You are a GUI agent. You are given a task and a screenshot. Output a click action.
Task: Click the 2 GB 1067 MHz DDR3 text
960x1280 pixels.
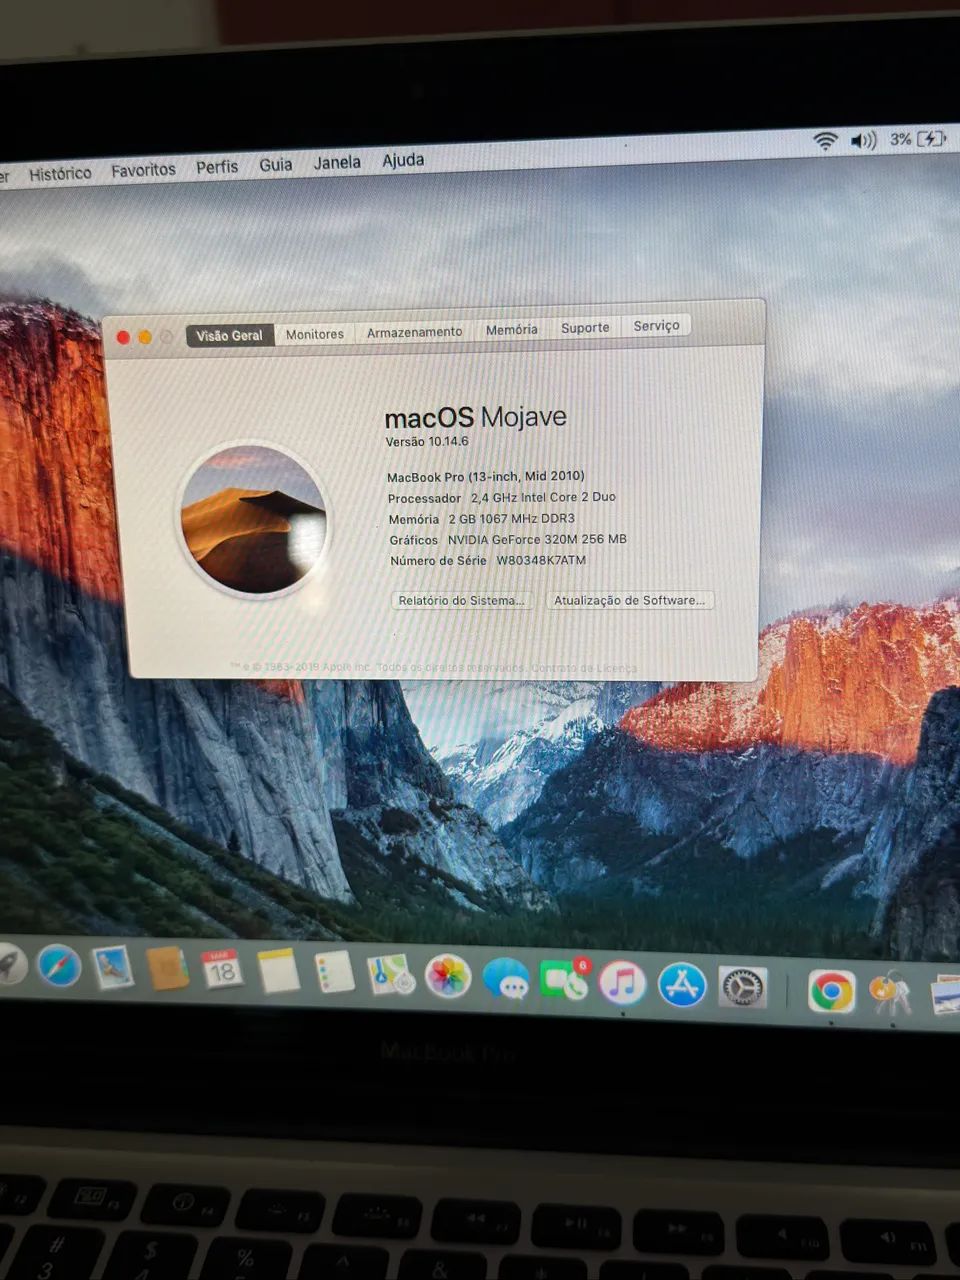(x=511, y=519)
